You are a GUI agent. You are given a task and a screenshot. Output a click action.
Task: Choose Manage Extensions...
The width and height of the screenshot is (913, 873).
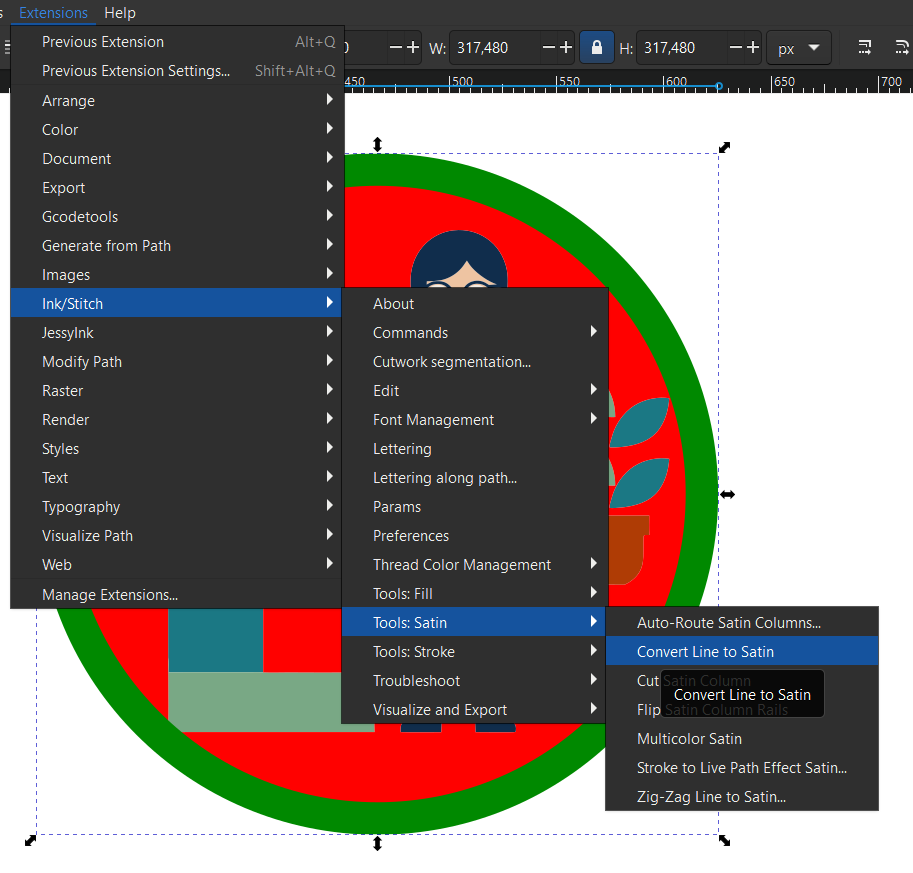point(176,595)
